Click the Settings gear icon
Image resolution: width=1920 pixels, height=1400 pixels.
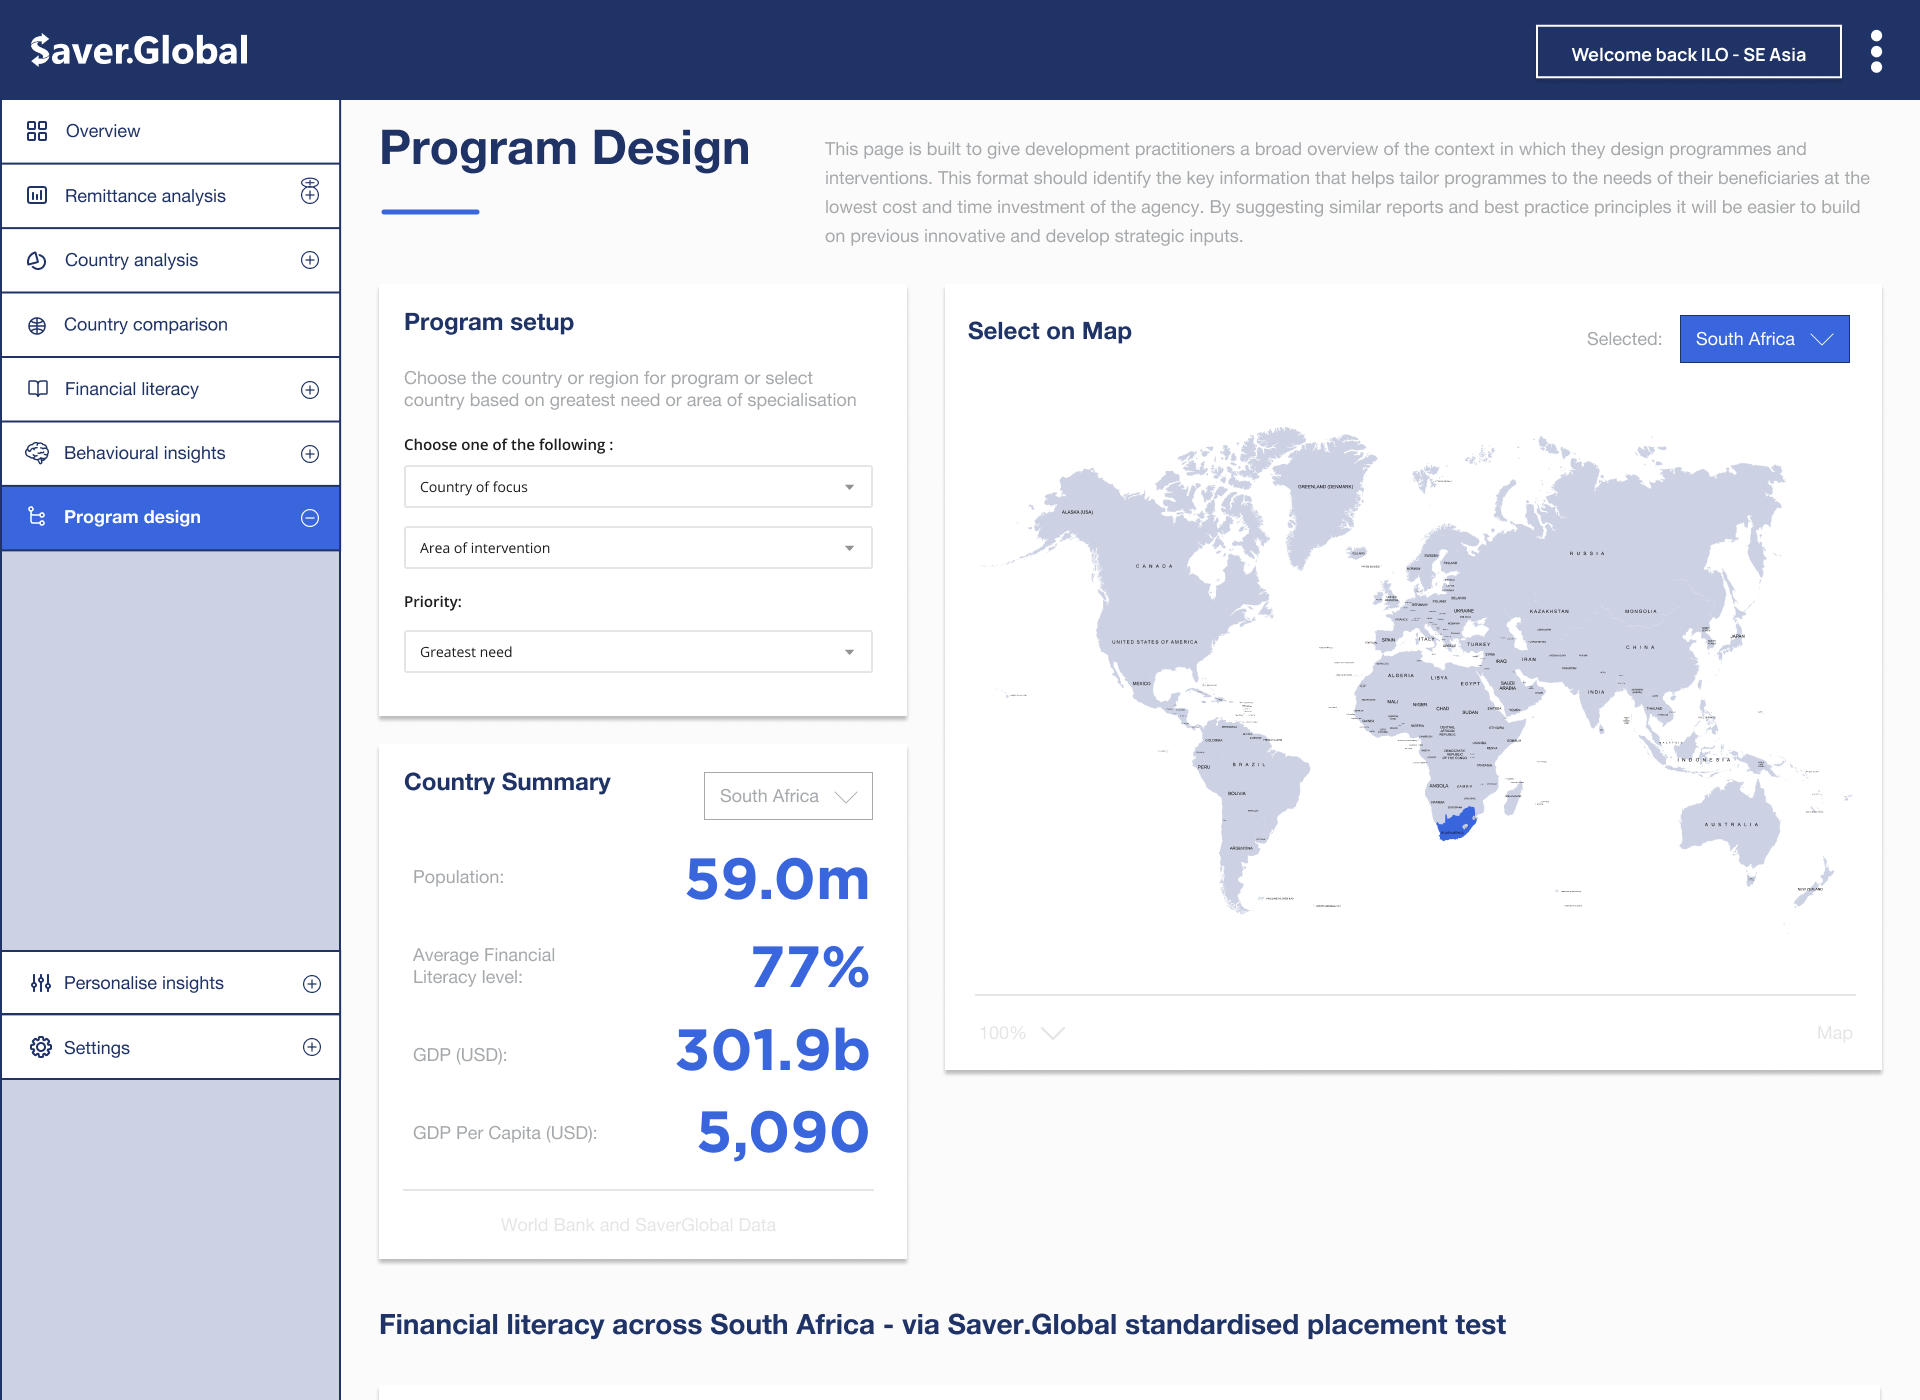click(x=40, y=1047)
